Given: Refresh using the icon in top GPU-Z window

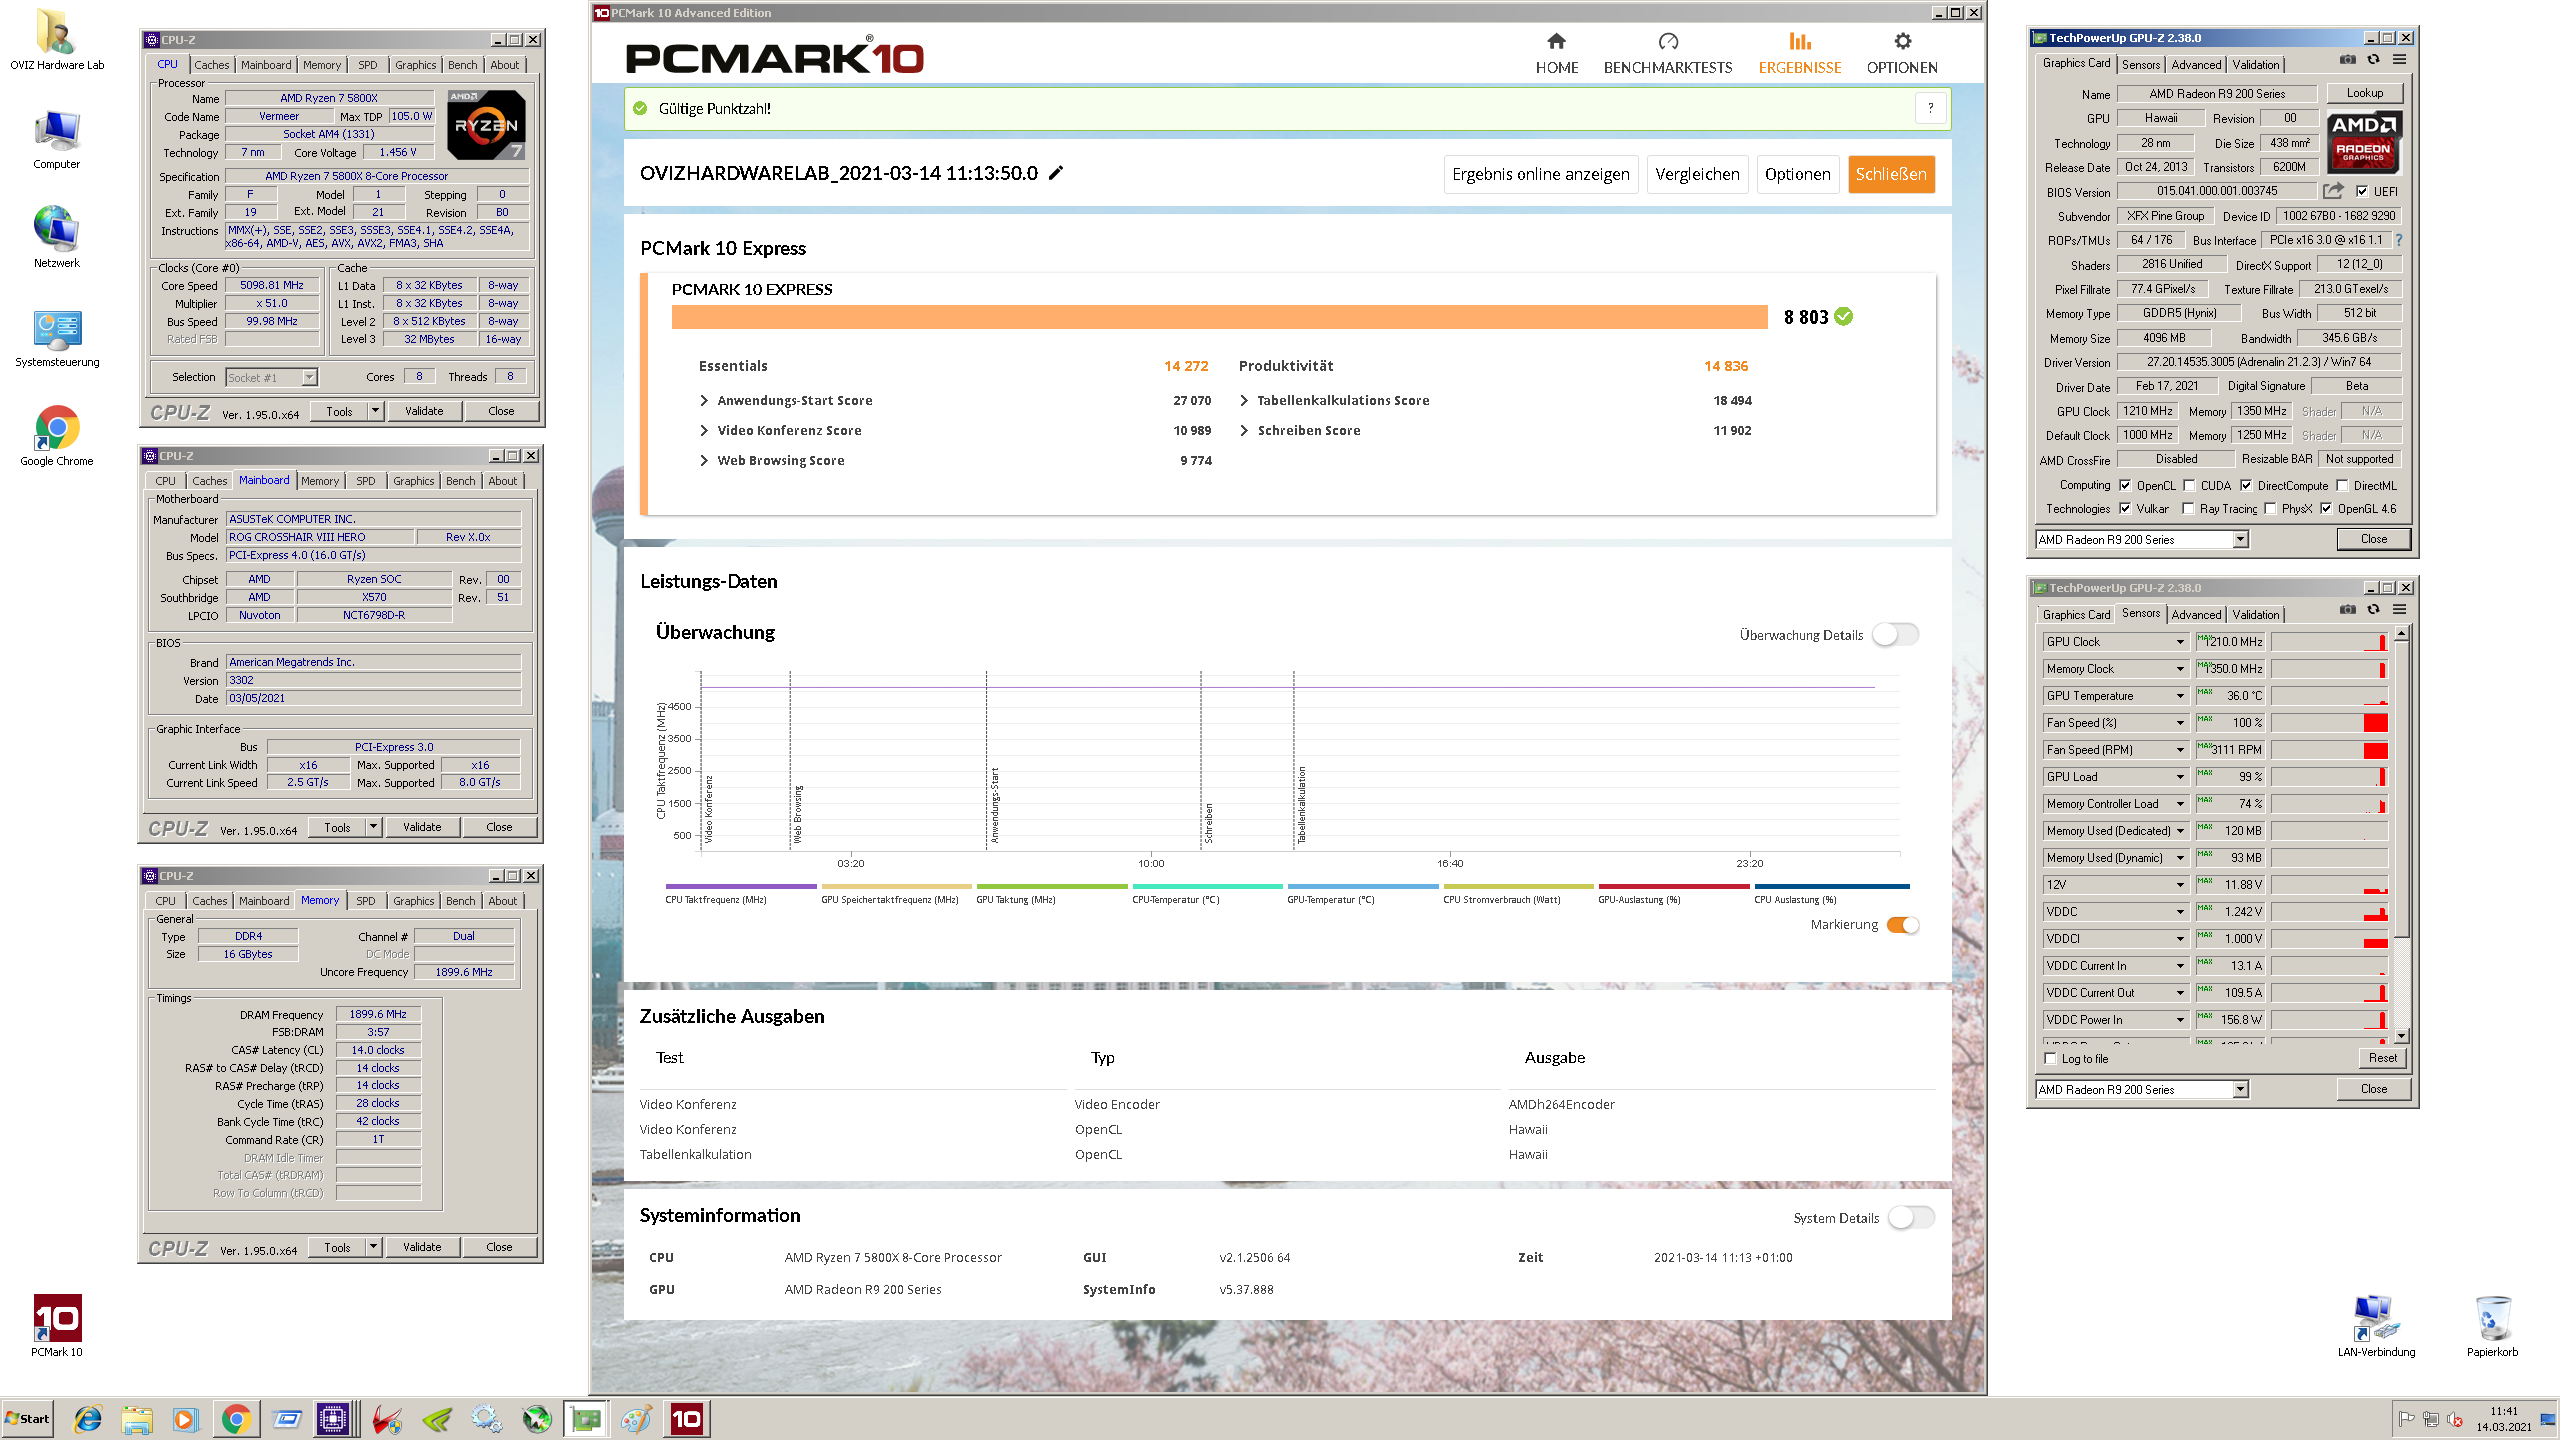Looking at the screenshot, I should point(2373,60).
